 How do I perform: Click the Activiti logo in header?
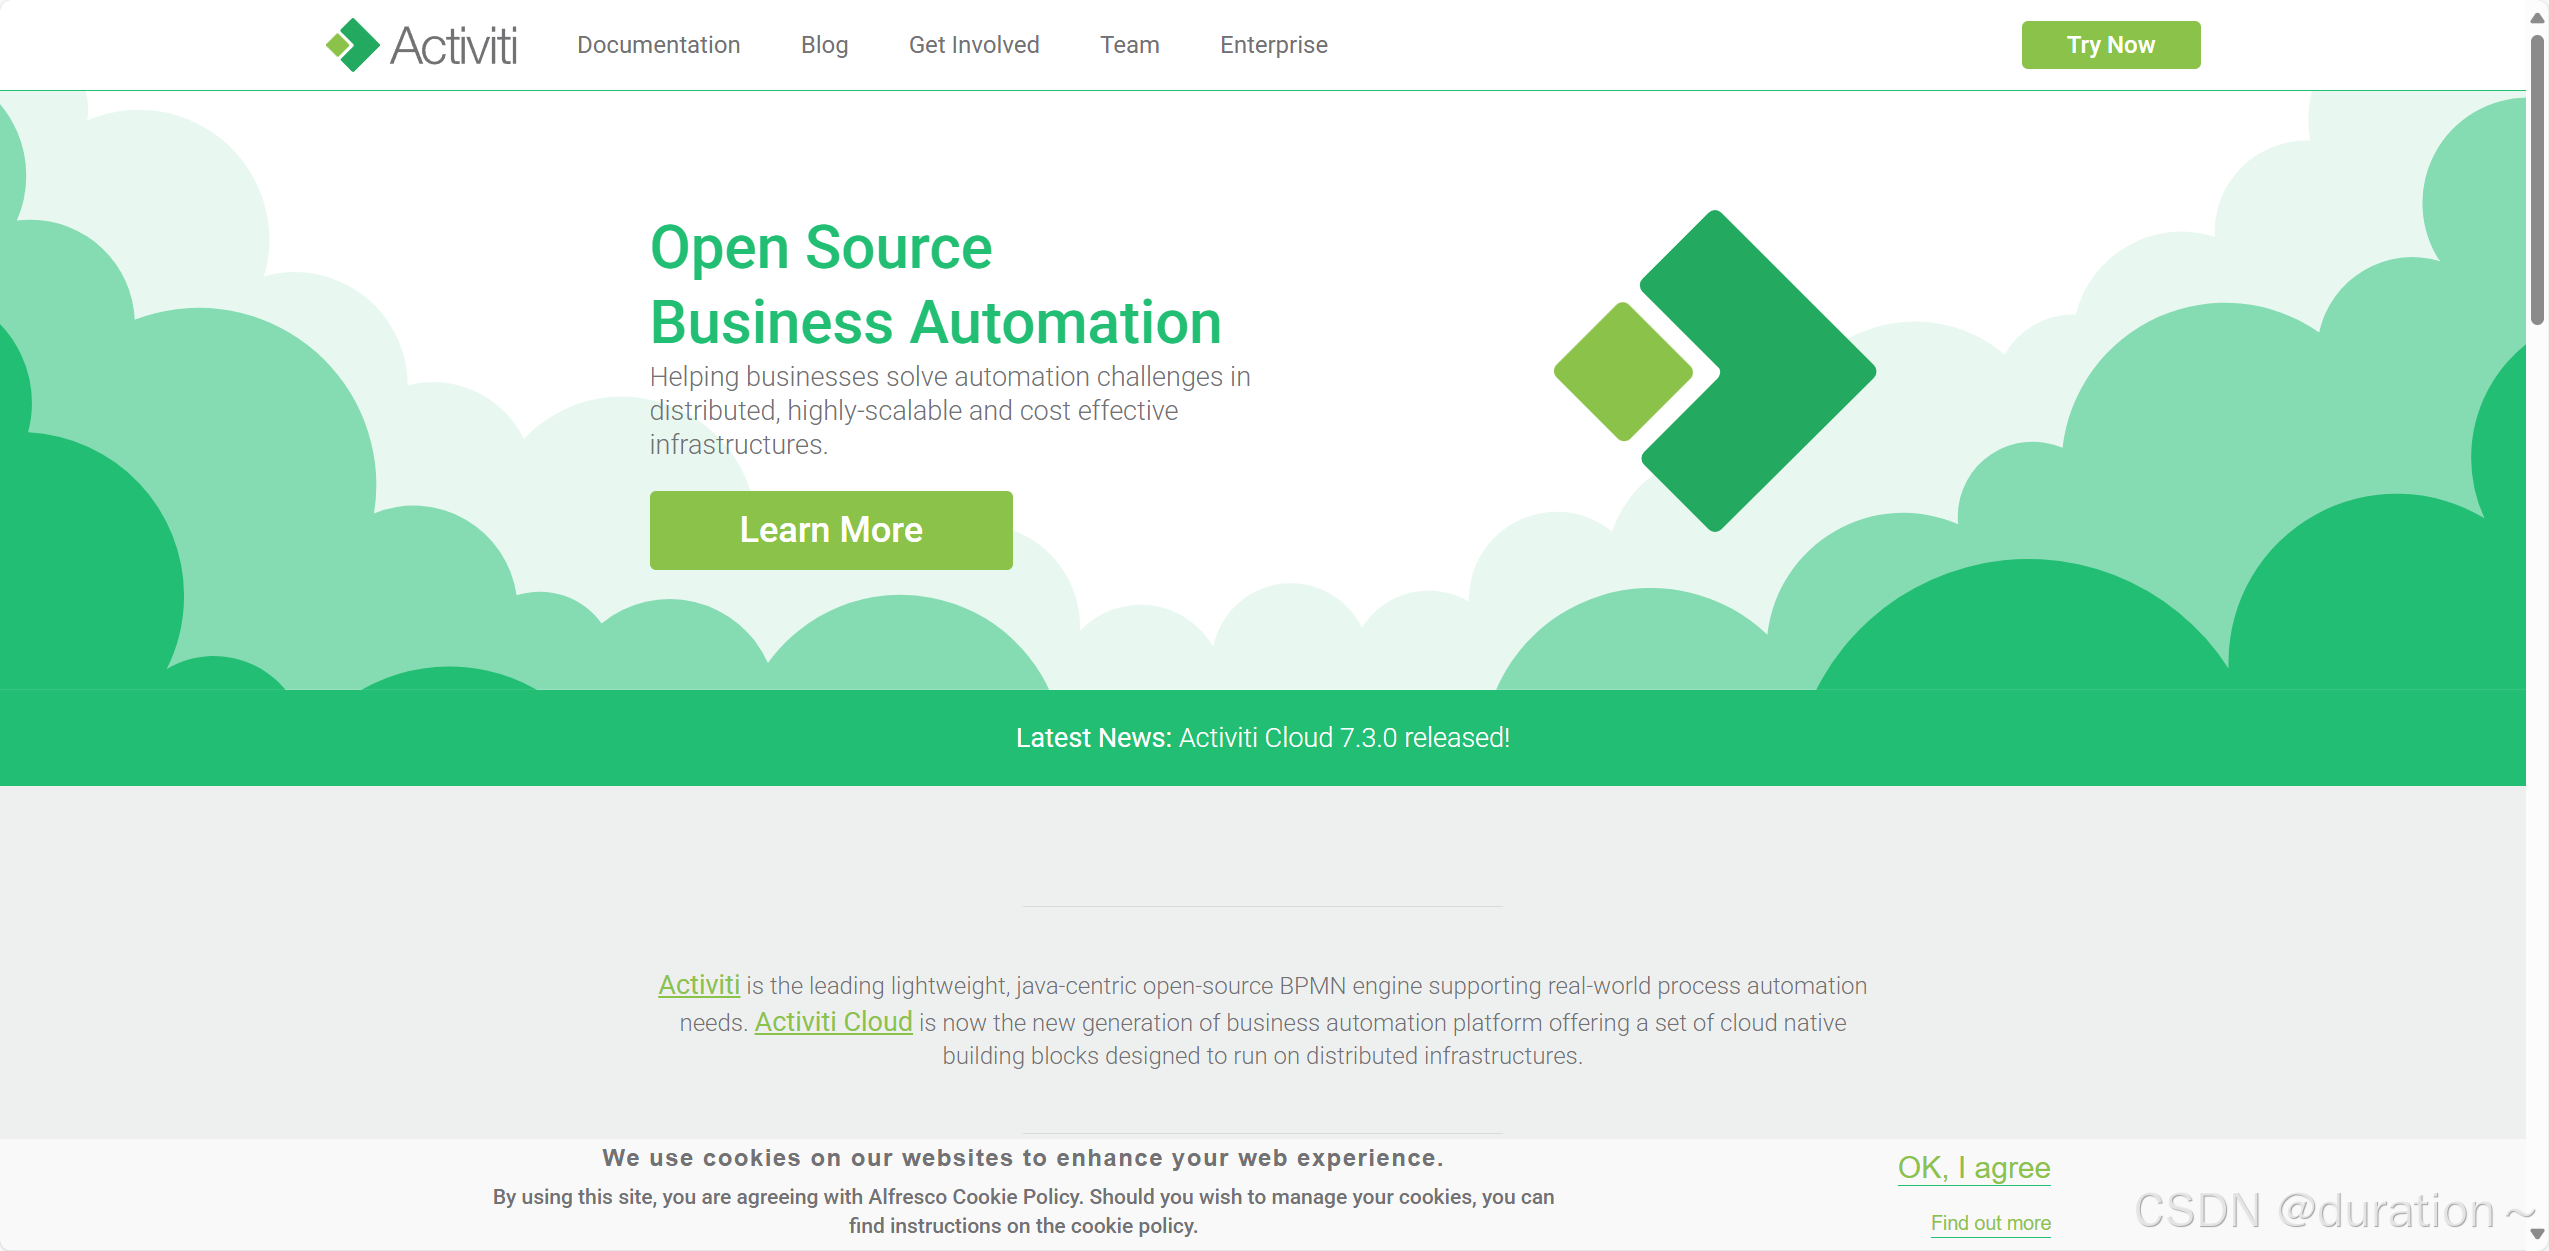(421, 45)
